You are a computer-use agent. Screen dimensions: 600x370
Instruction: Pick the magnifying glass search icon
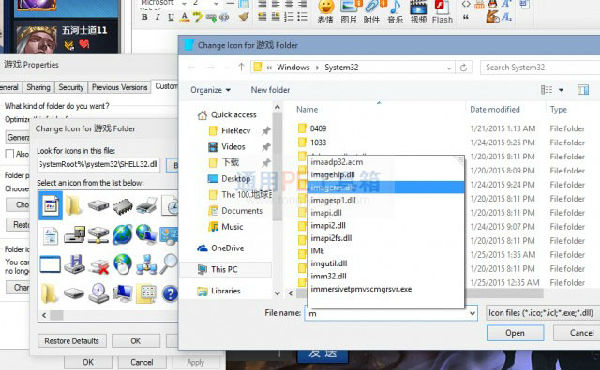[168, 264]
